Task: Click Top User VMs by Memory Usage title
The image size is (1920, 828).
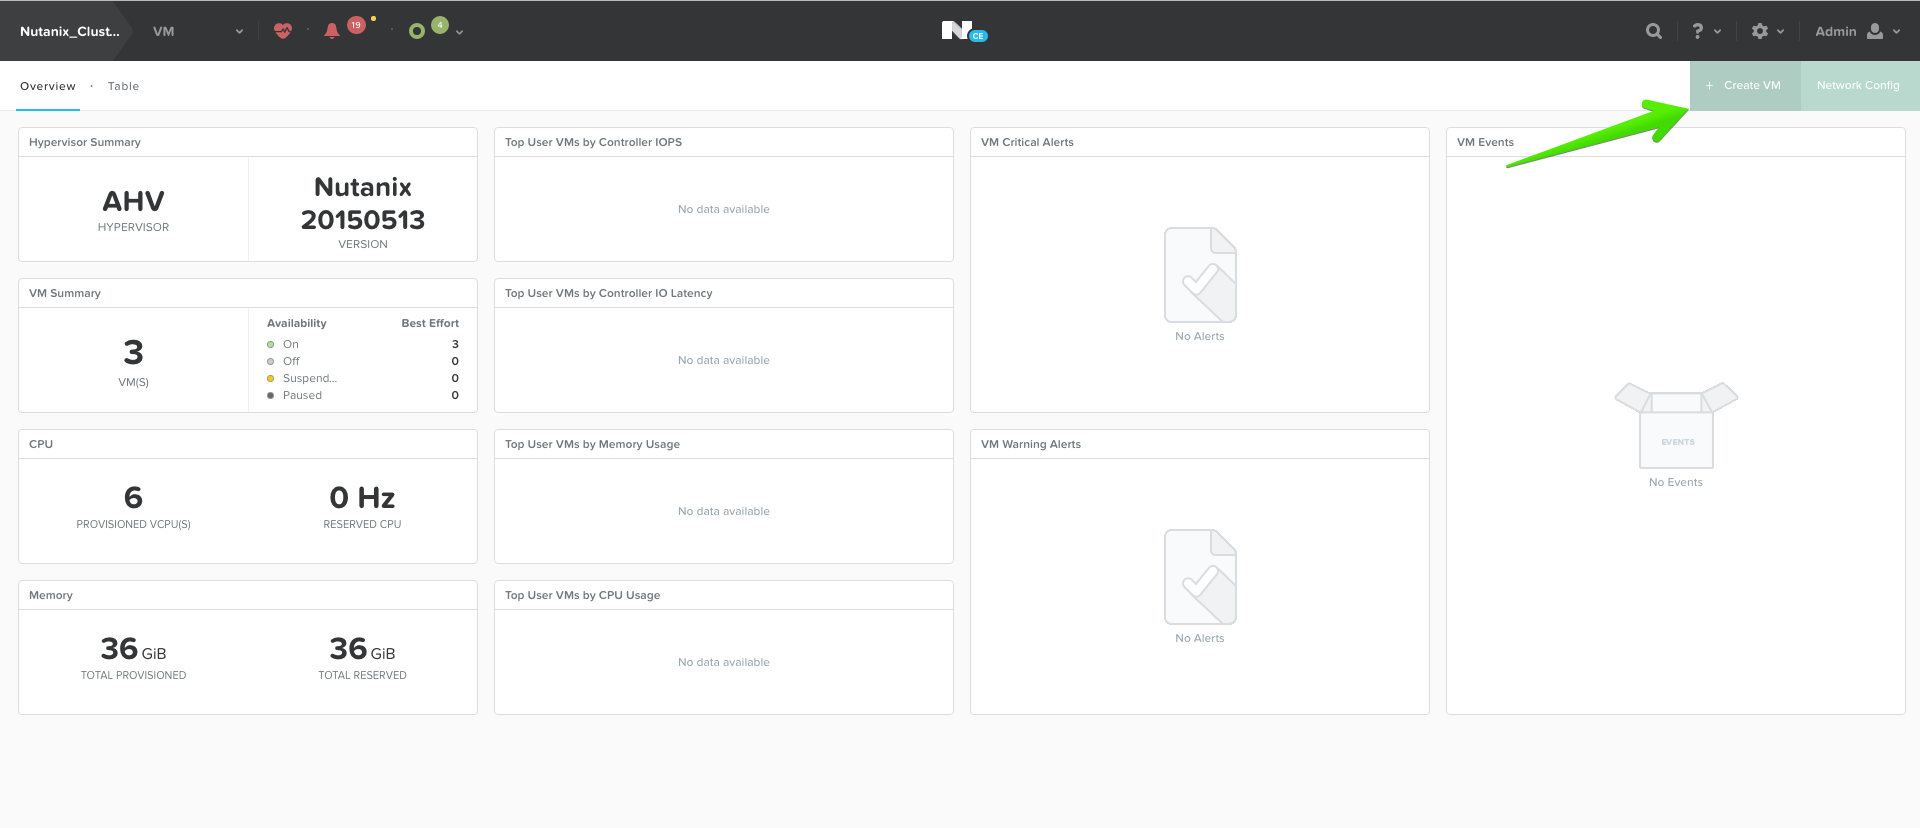Action: pos(592,444)
